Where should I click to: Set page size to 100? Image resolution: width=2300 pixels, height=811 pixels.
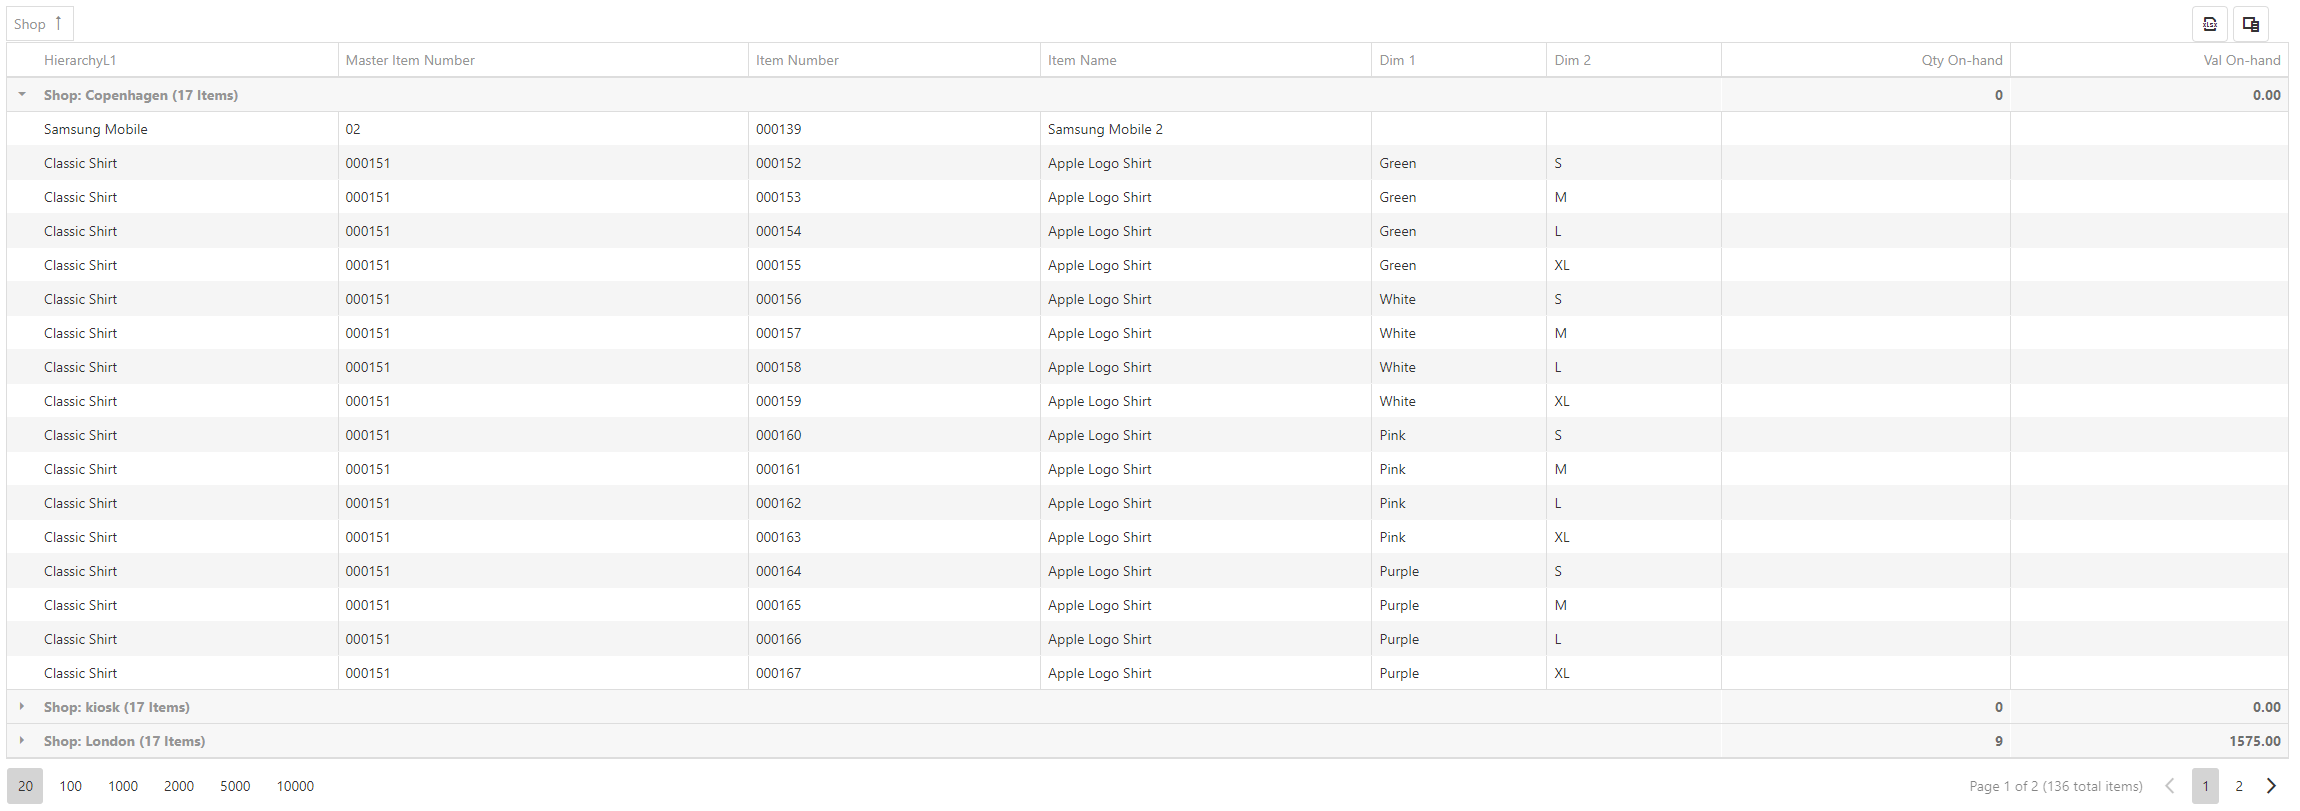point(70,786)
